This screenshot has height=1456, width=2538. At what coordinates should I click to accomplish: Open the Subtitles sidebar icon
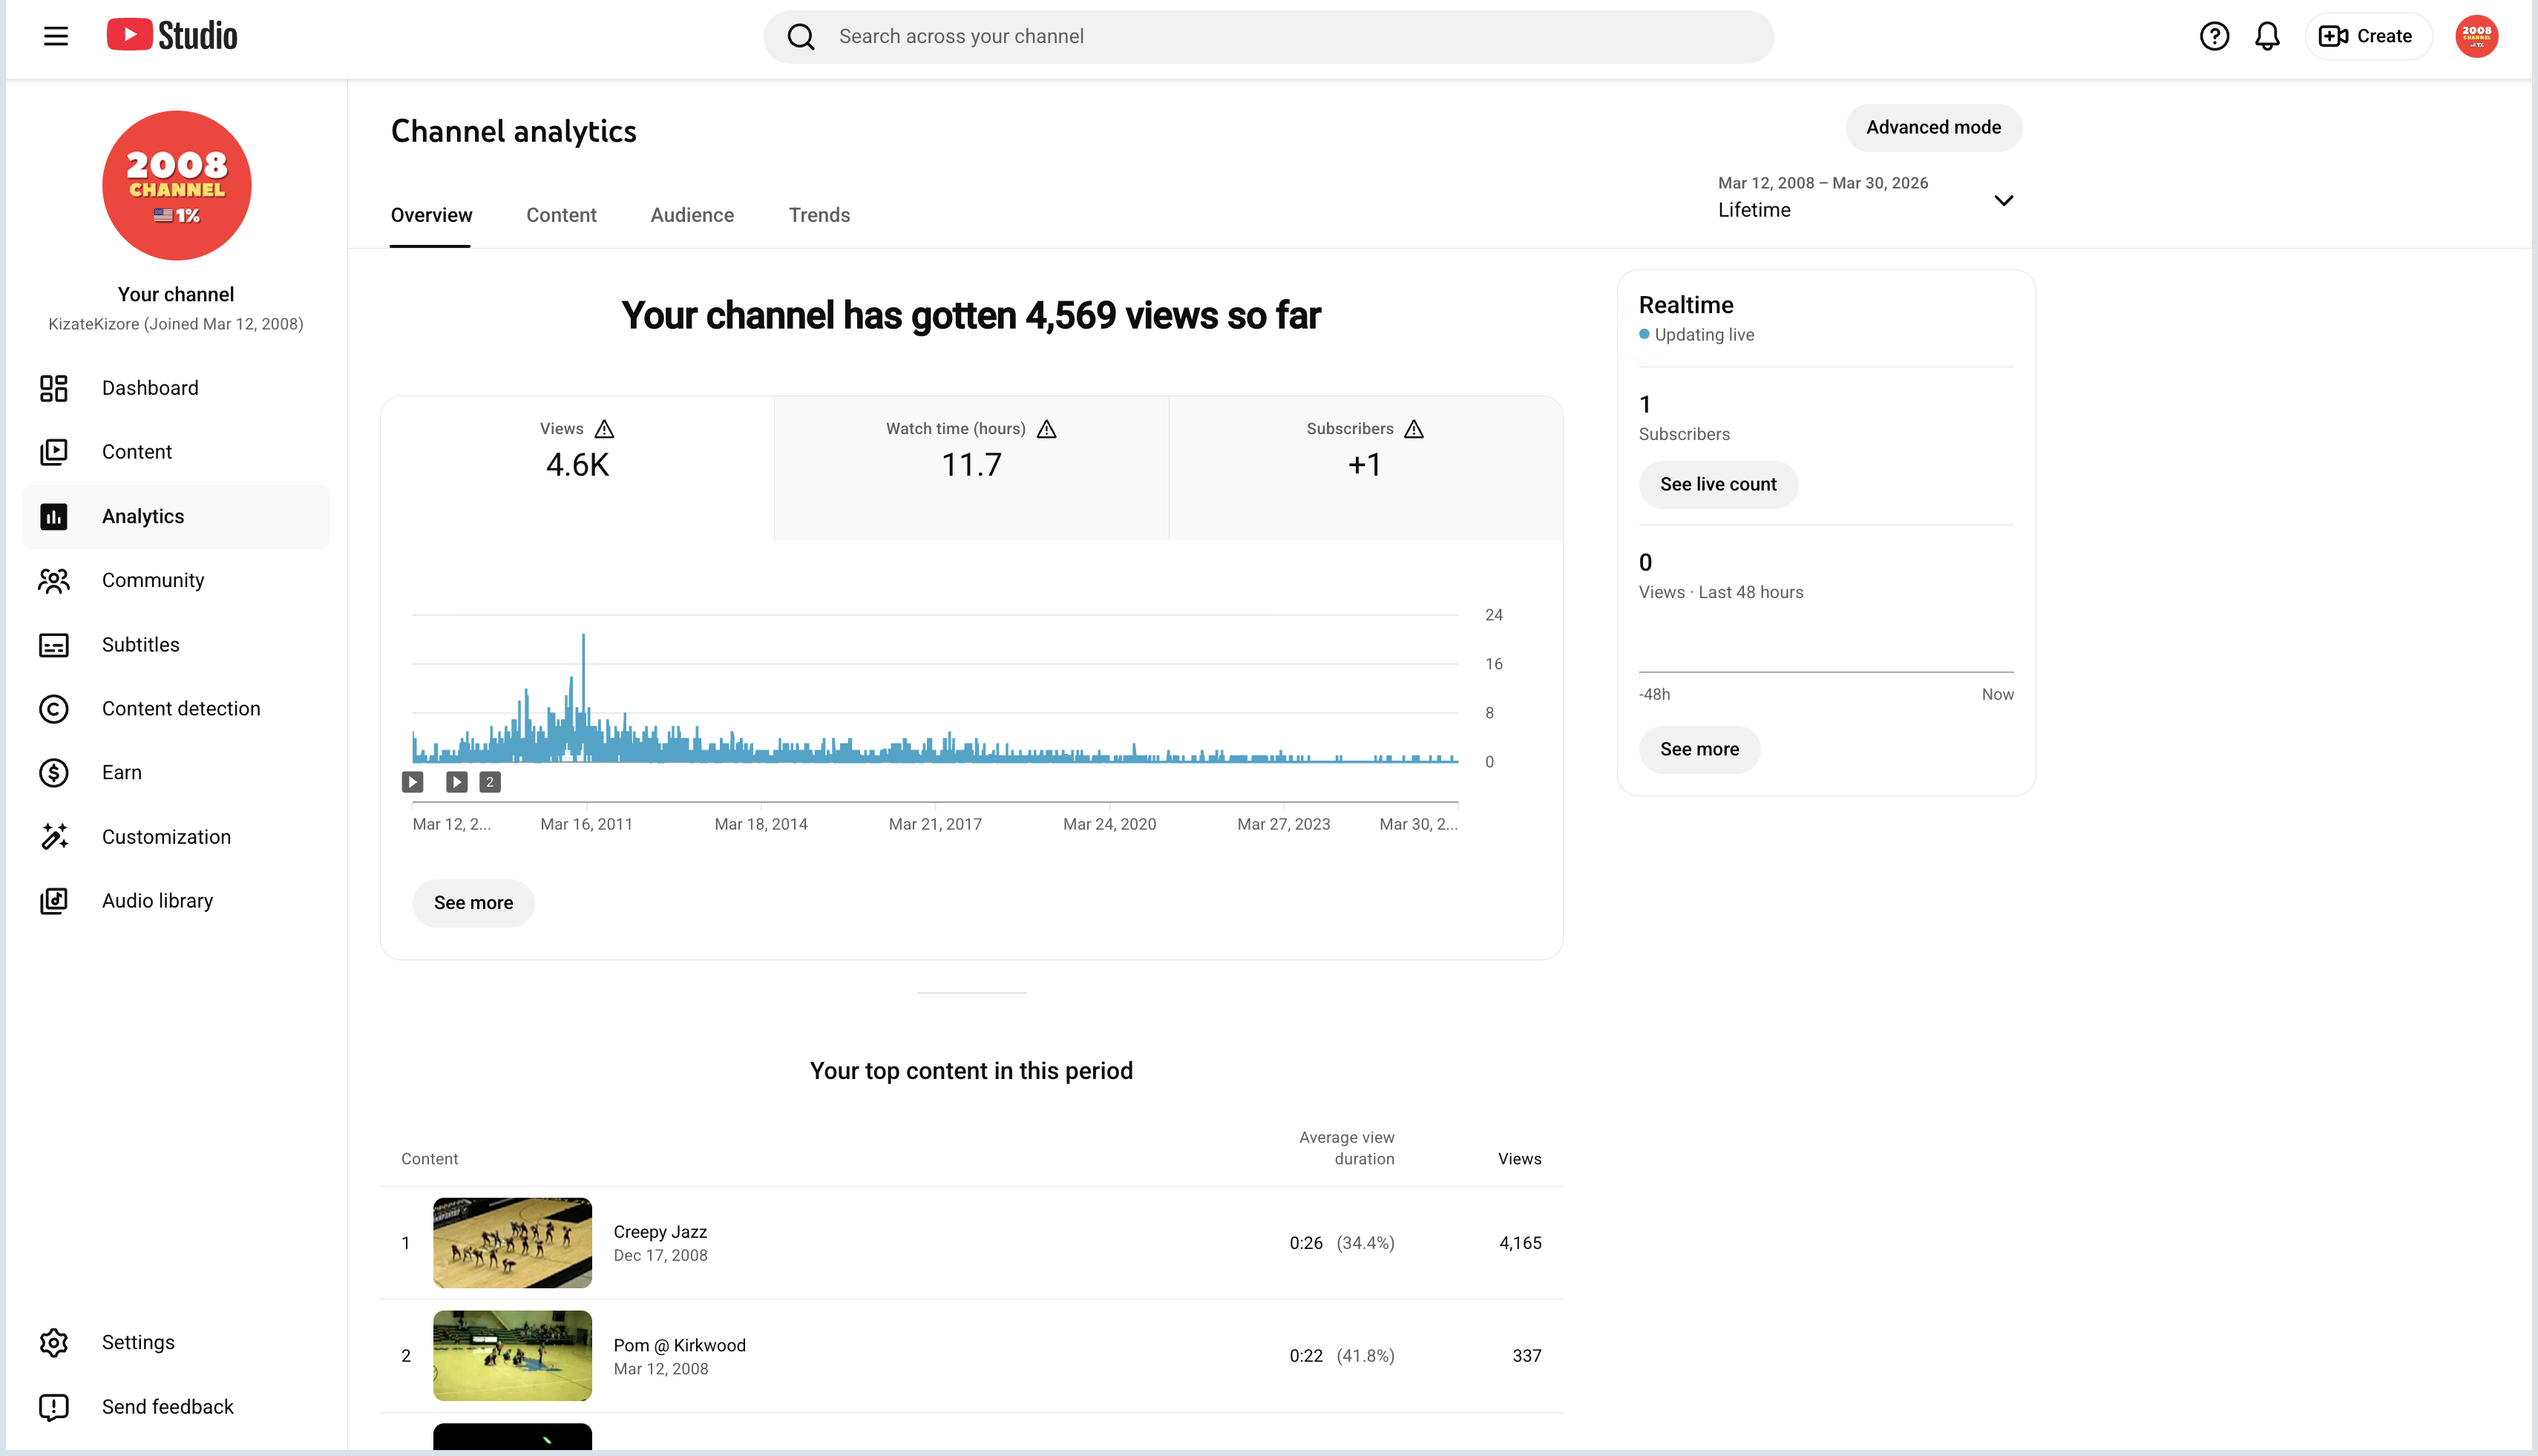(x=54, y=645)
